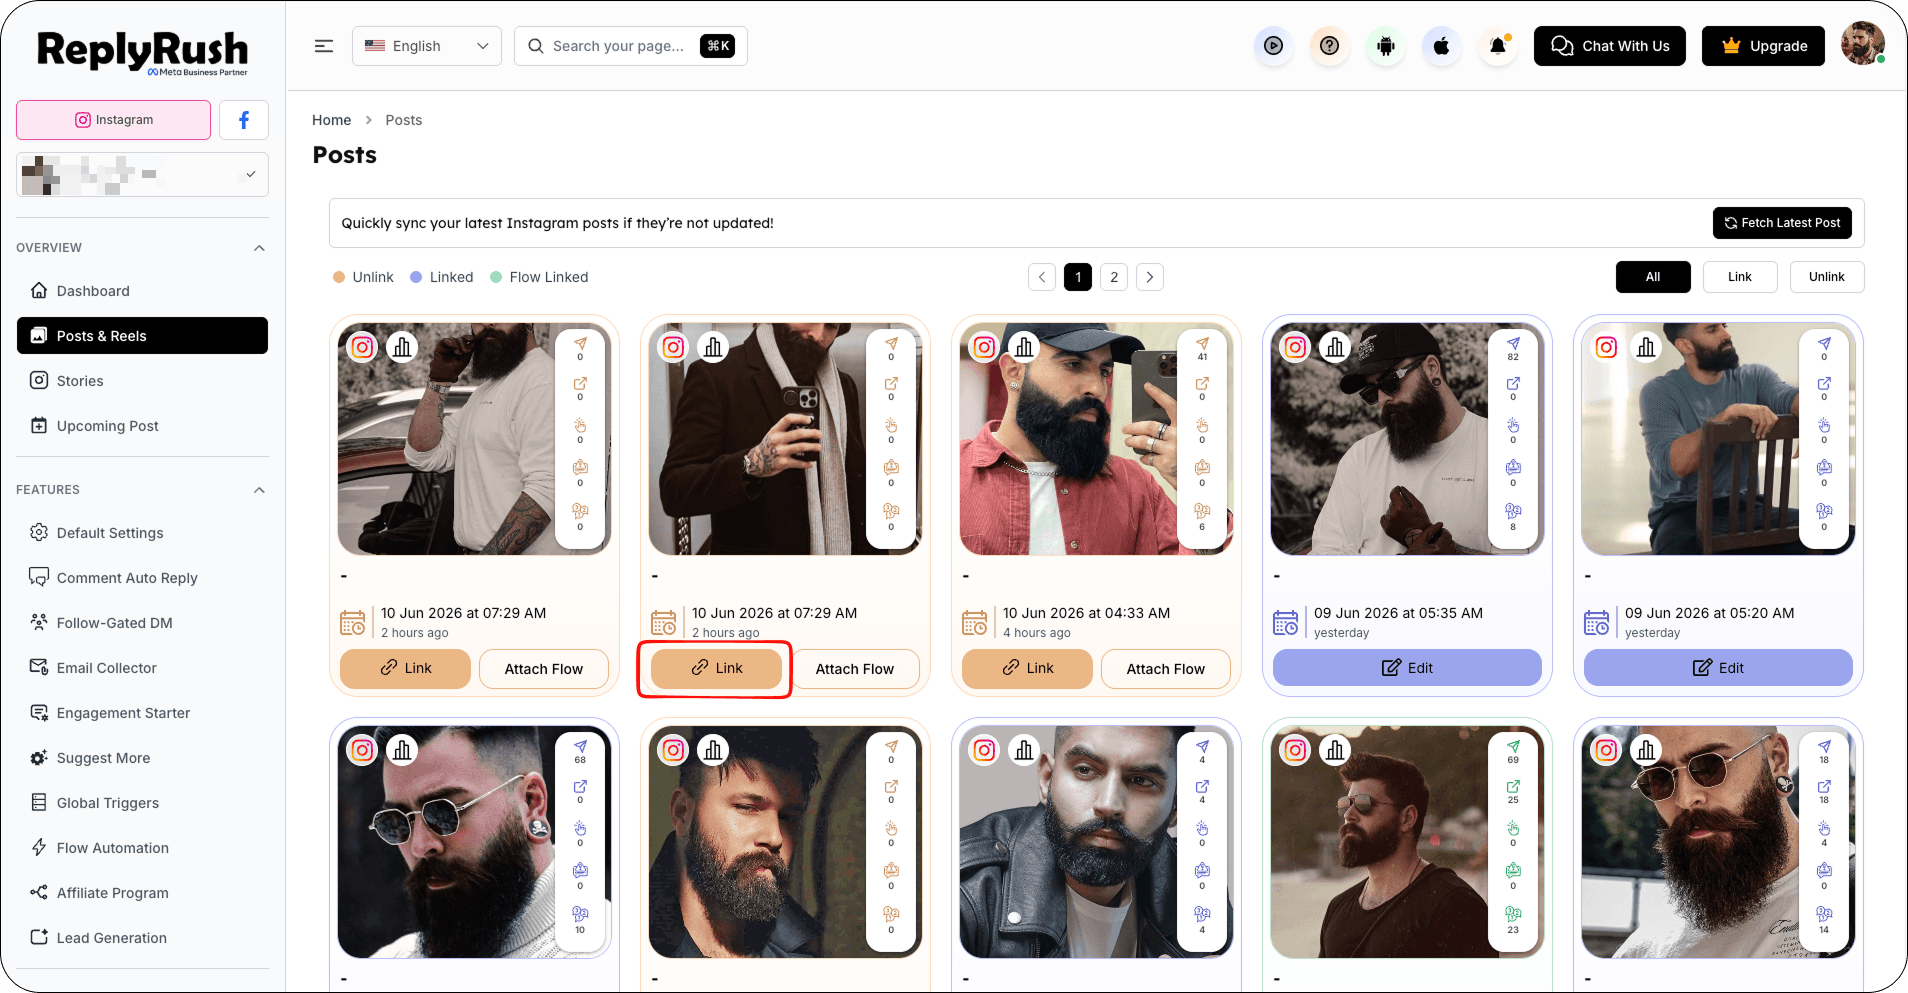Open the Android app icon
1908x993 pixels.
click(x=1386, y=46)
